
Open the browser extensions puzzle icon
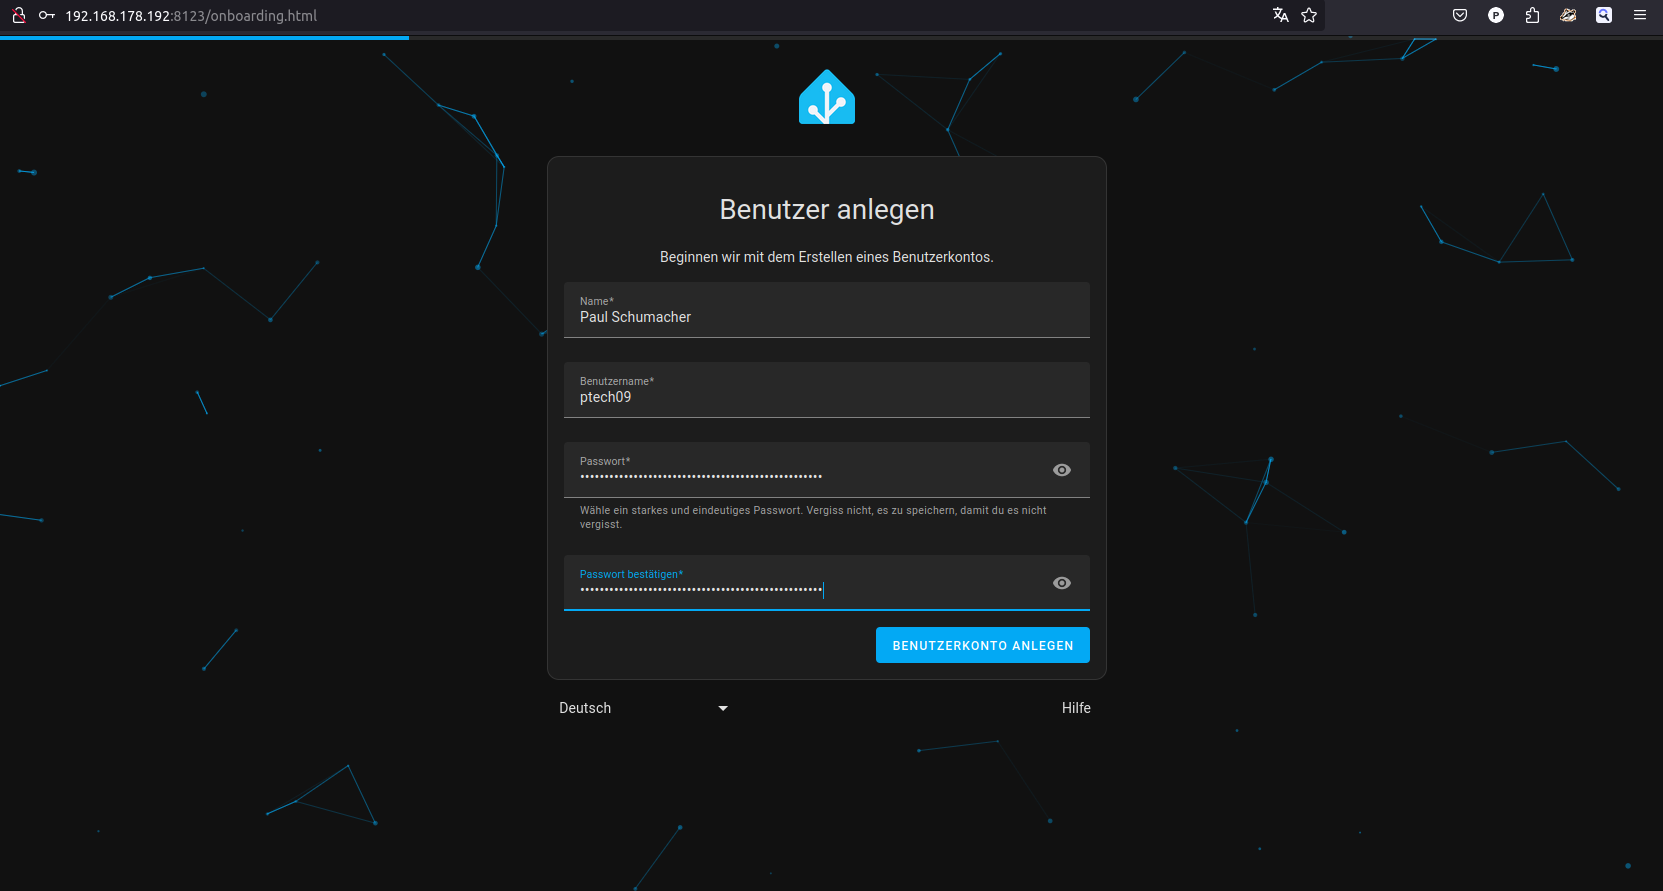pos(1532,15)
